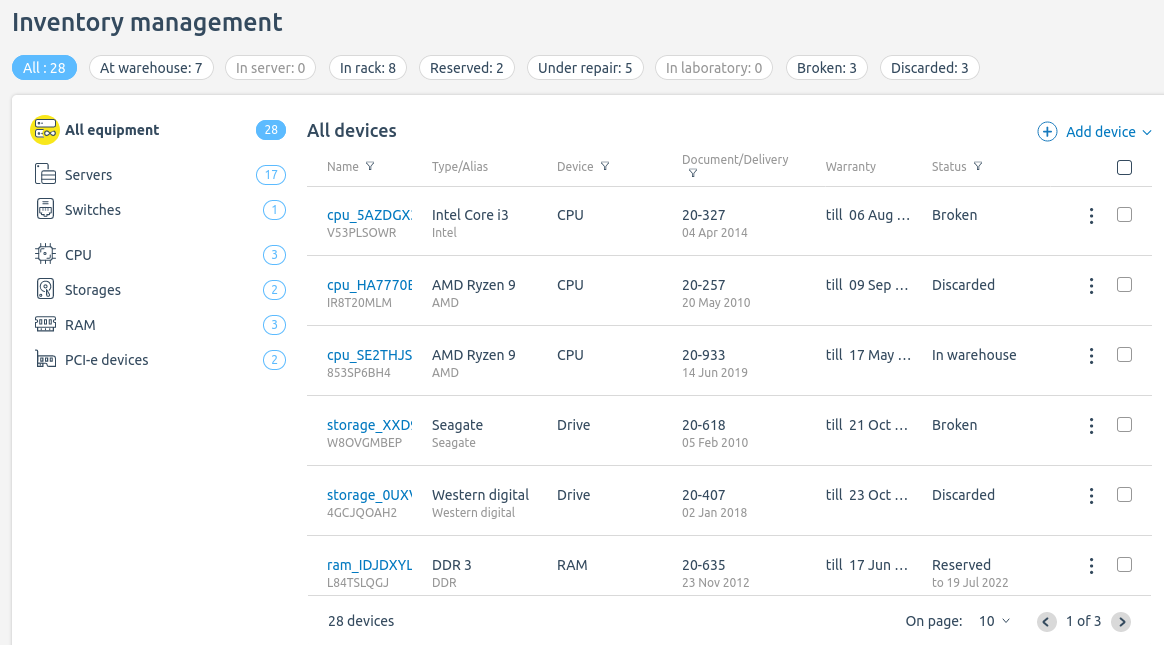Screen dimensions: 1164x645
Task: Open the storage_XXD device link
Action: tap(370, 425)
